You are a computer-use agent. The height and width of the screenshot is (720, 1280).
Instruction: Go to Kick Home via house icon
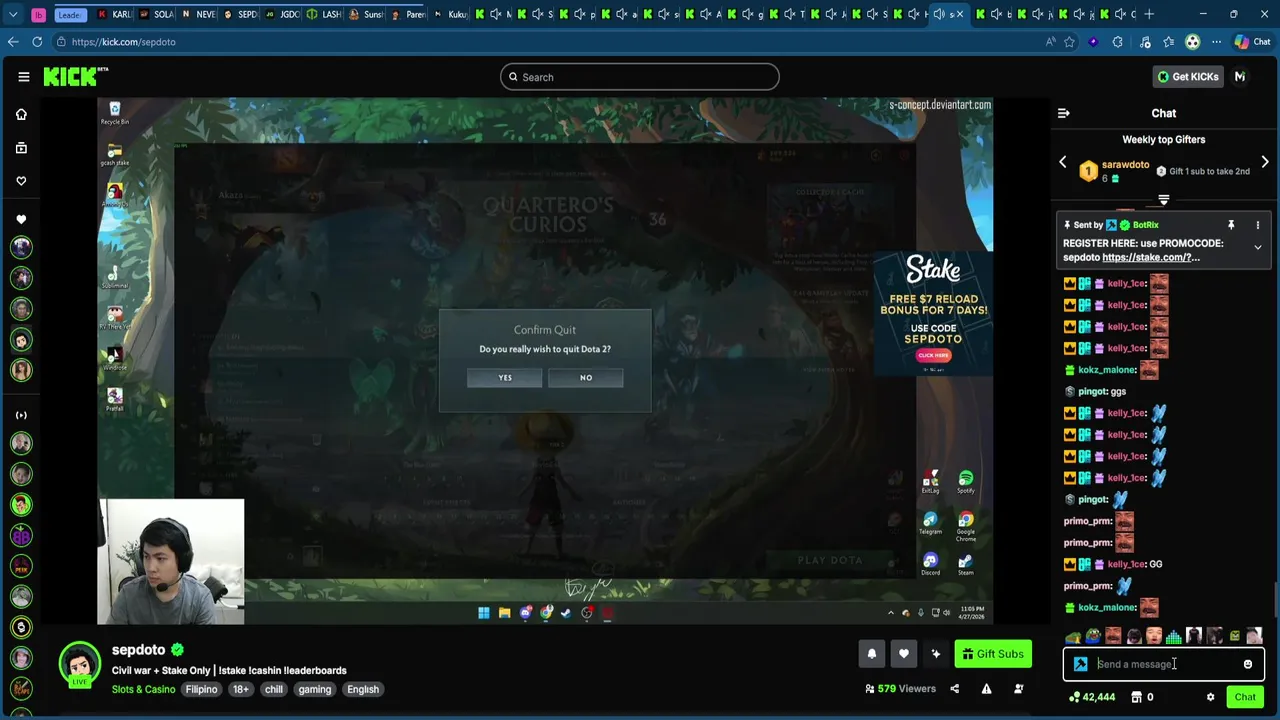[21, 114]
